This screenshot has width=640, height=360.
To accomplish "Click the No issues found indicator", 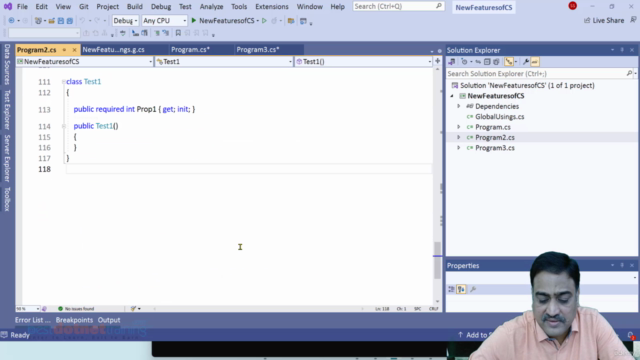I will pos(76,309).
